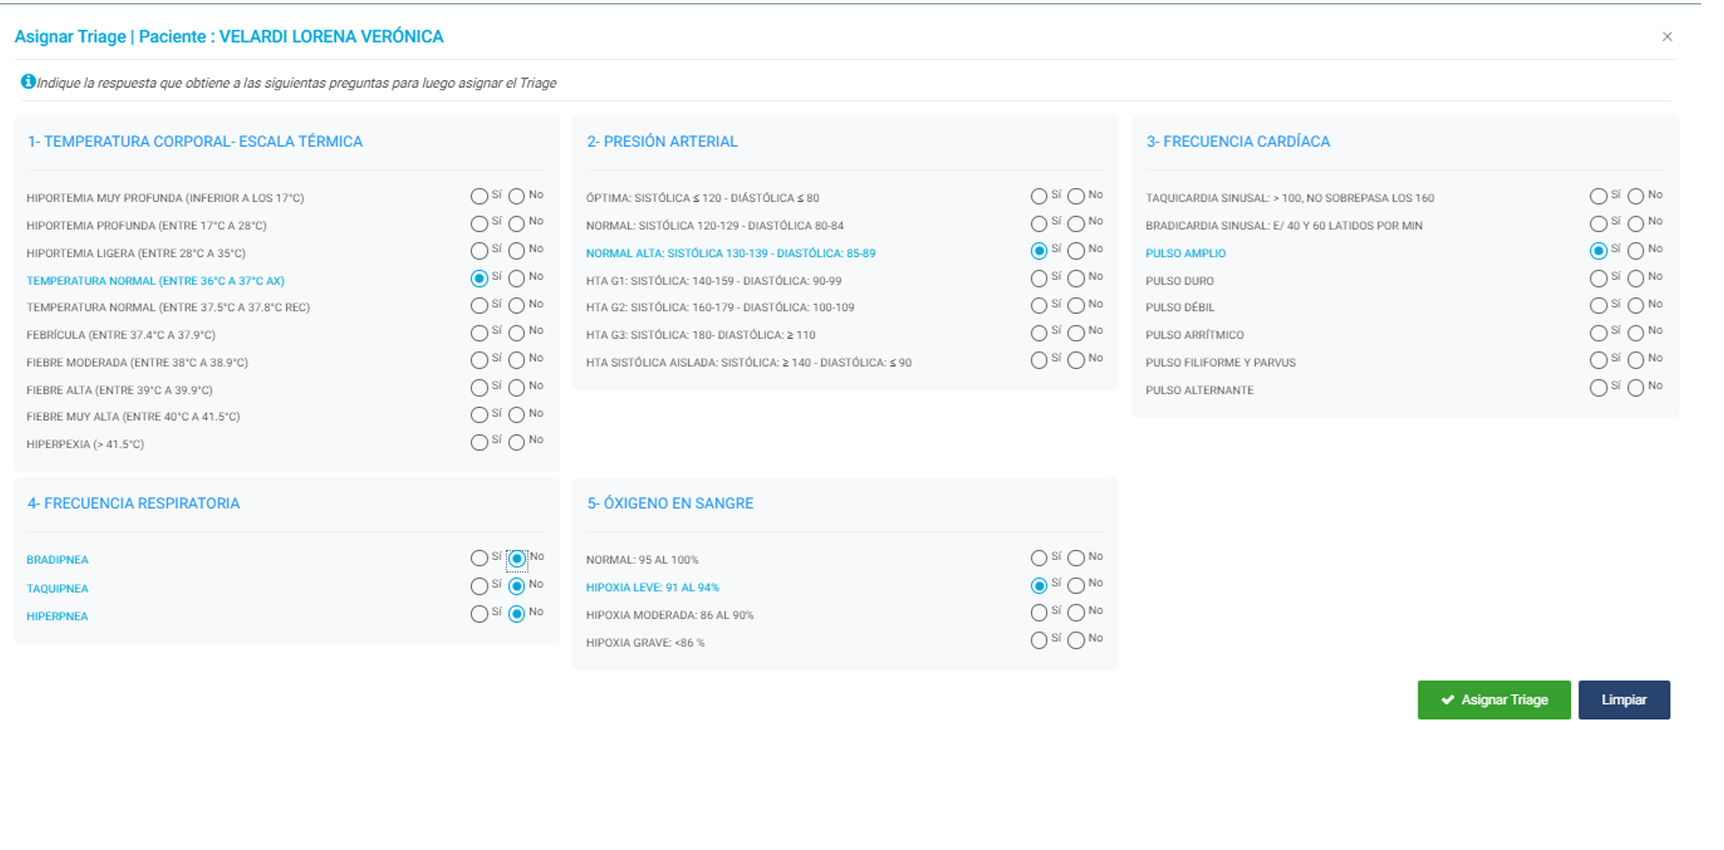Image resolution: width=1724 pixels, height=850 pixels.
Task: Set No for Pulso Amplio
Action: click(1635, 251)
